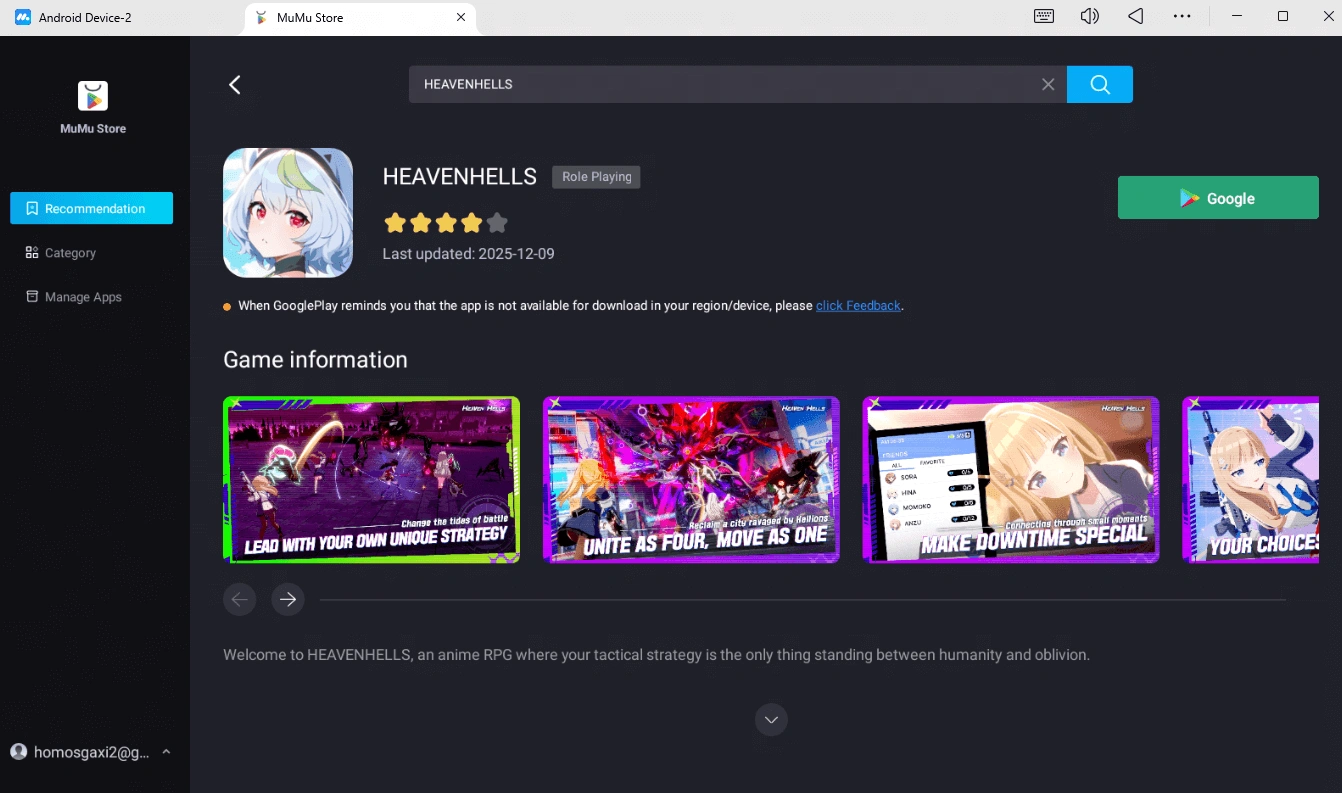Select Category in the sidebar menu
The height and width of the screenshot is (793, 1342).
(70, 252)
